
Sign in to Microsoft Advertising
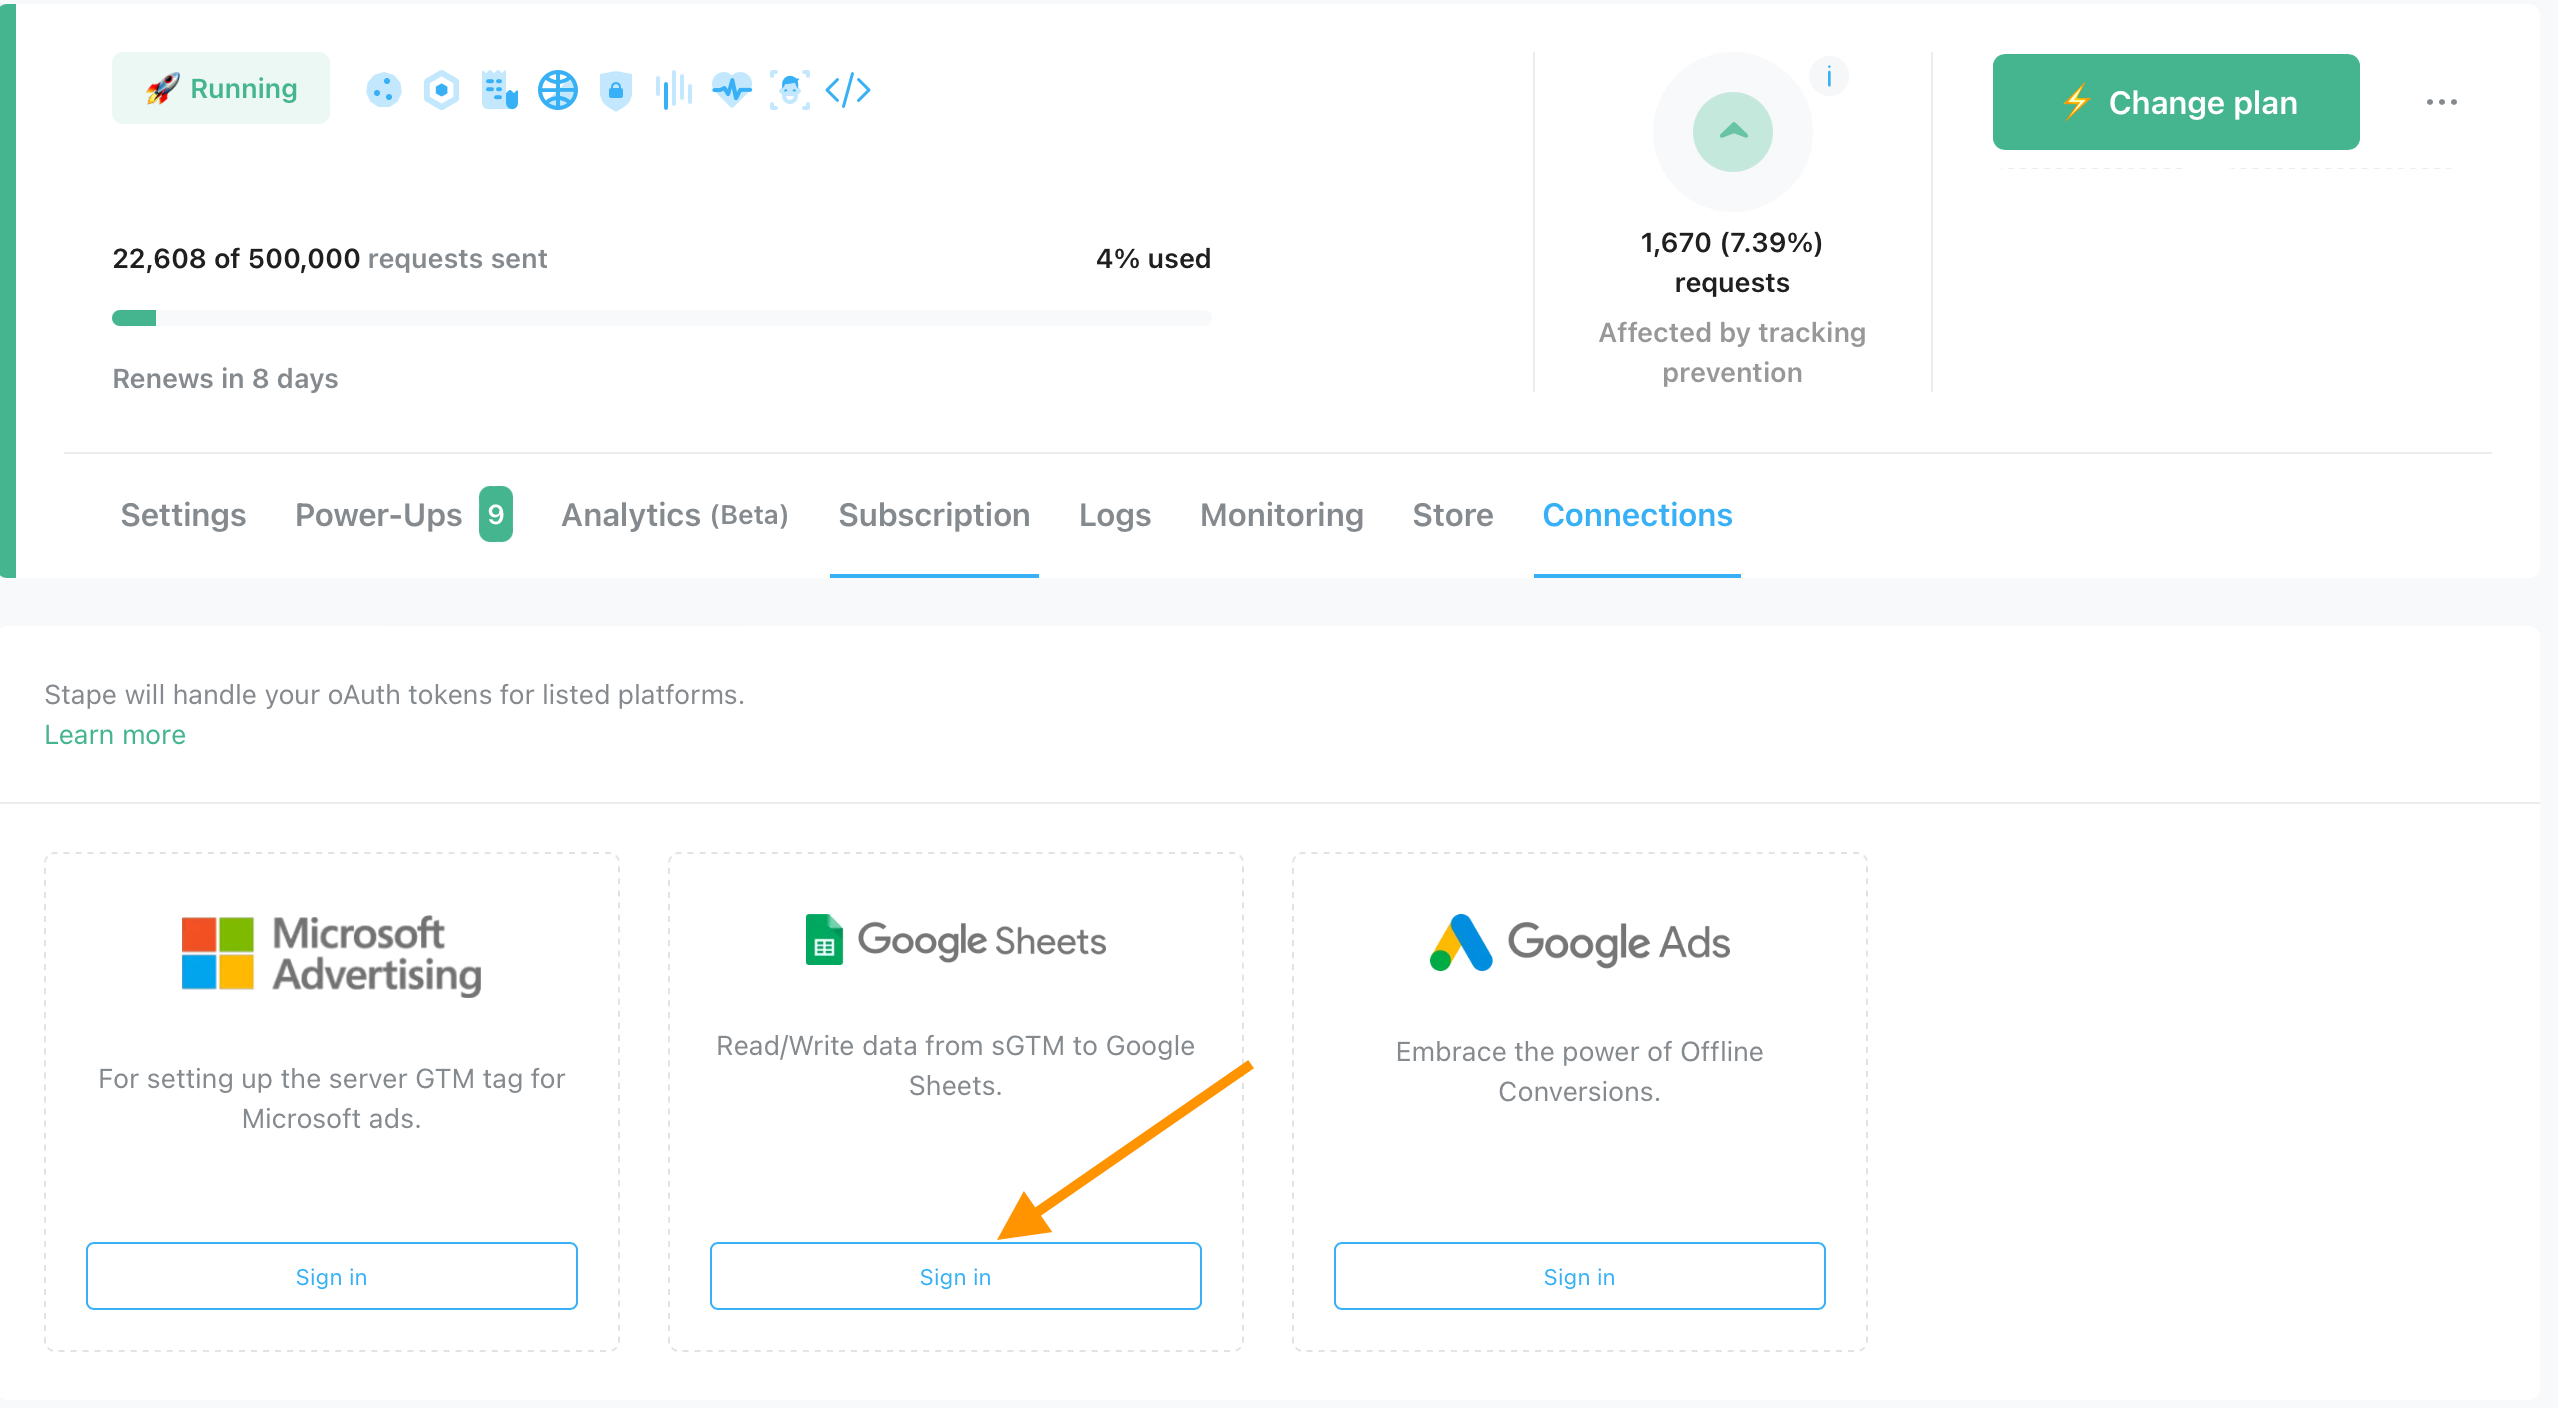332,1276
